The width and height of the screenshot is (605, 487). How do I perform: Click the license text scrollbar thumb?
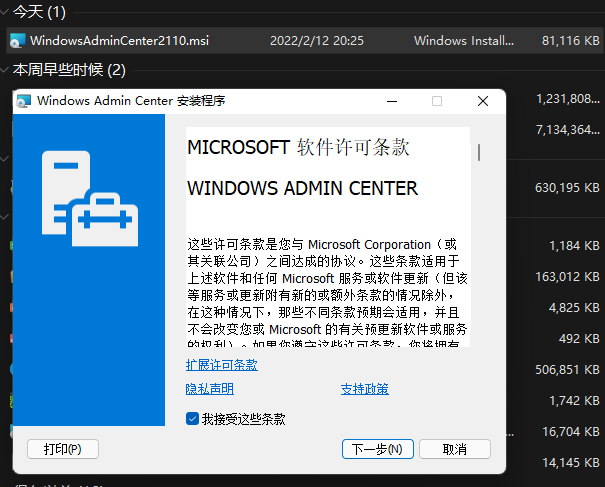click(x=479, y=152)
